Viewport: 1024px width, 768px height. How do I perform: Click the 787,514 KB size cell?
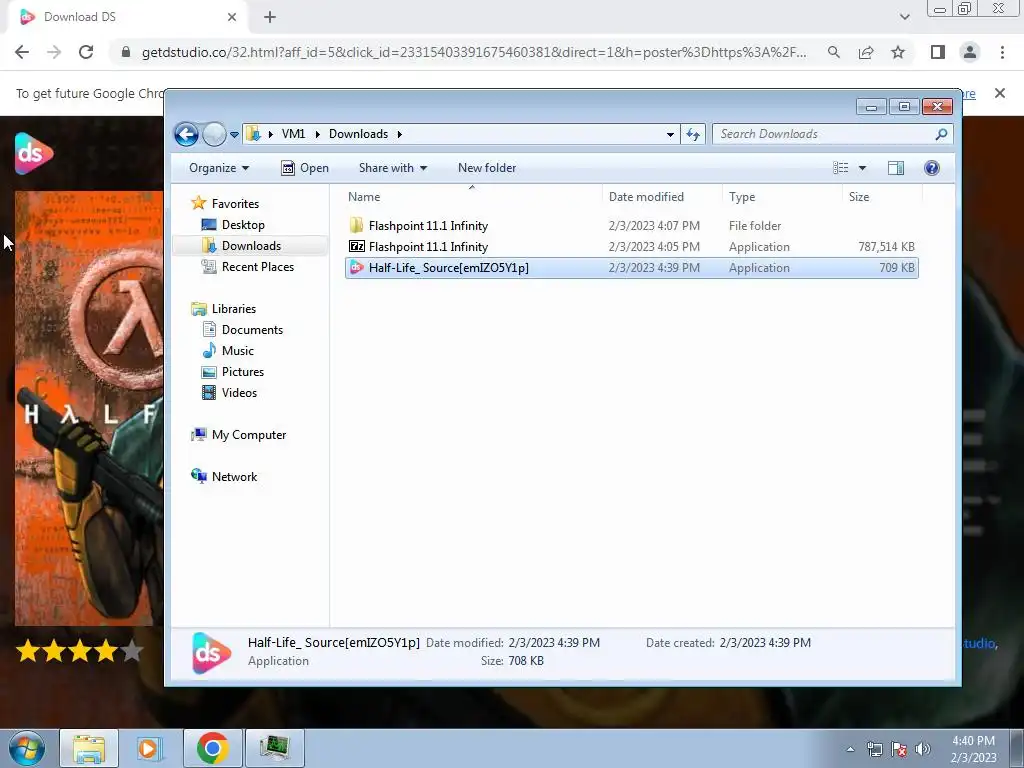pyautogui.click(x=886, y=247)
